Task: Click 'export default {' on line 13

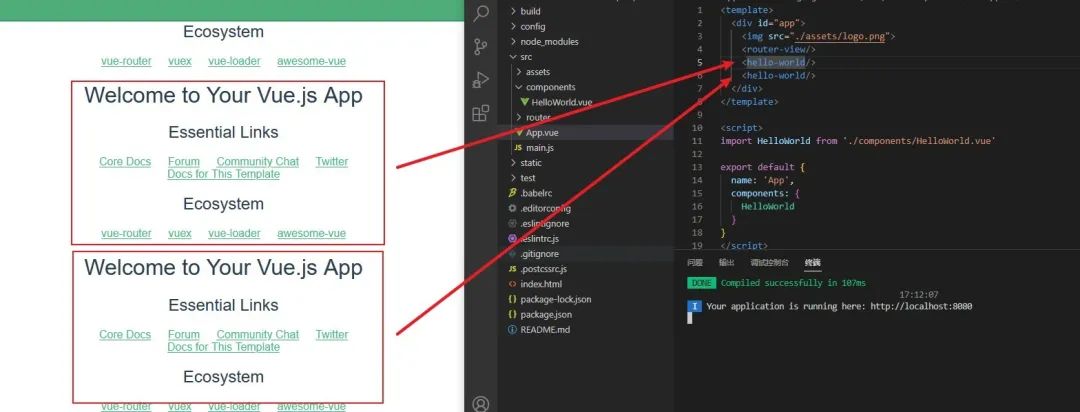Action: 762,167
